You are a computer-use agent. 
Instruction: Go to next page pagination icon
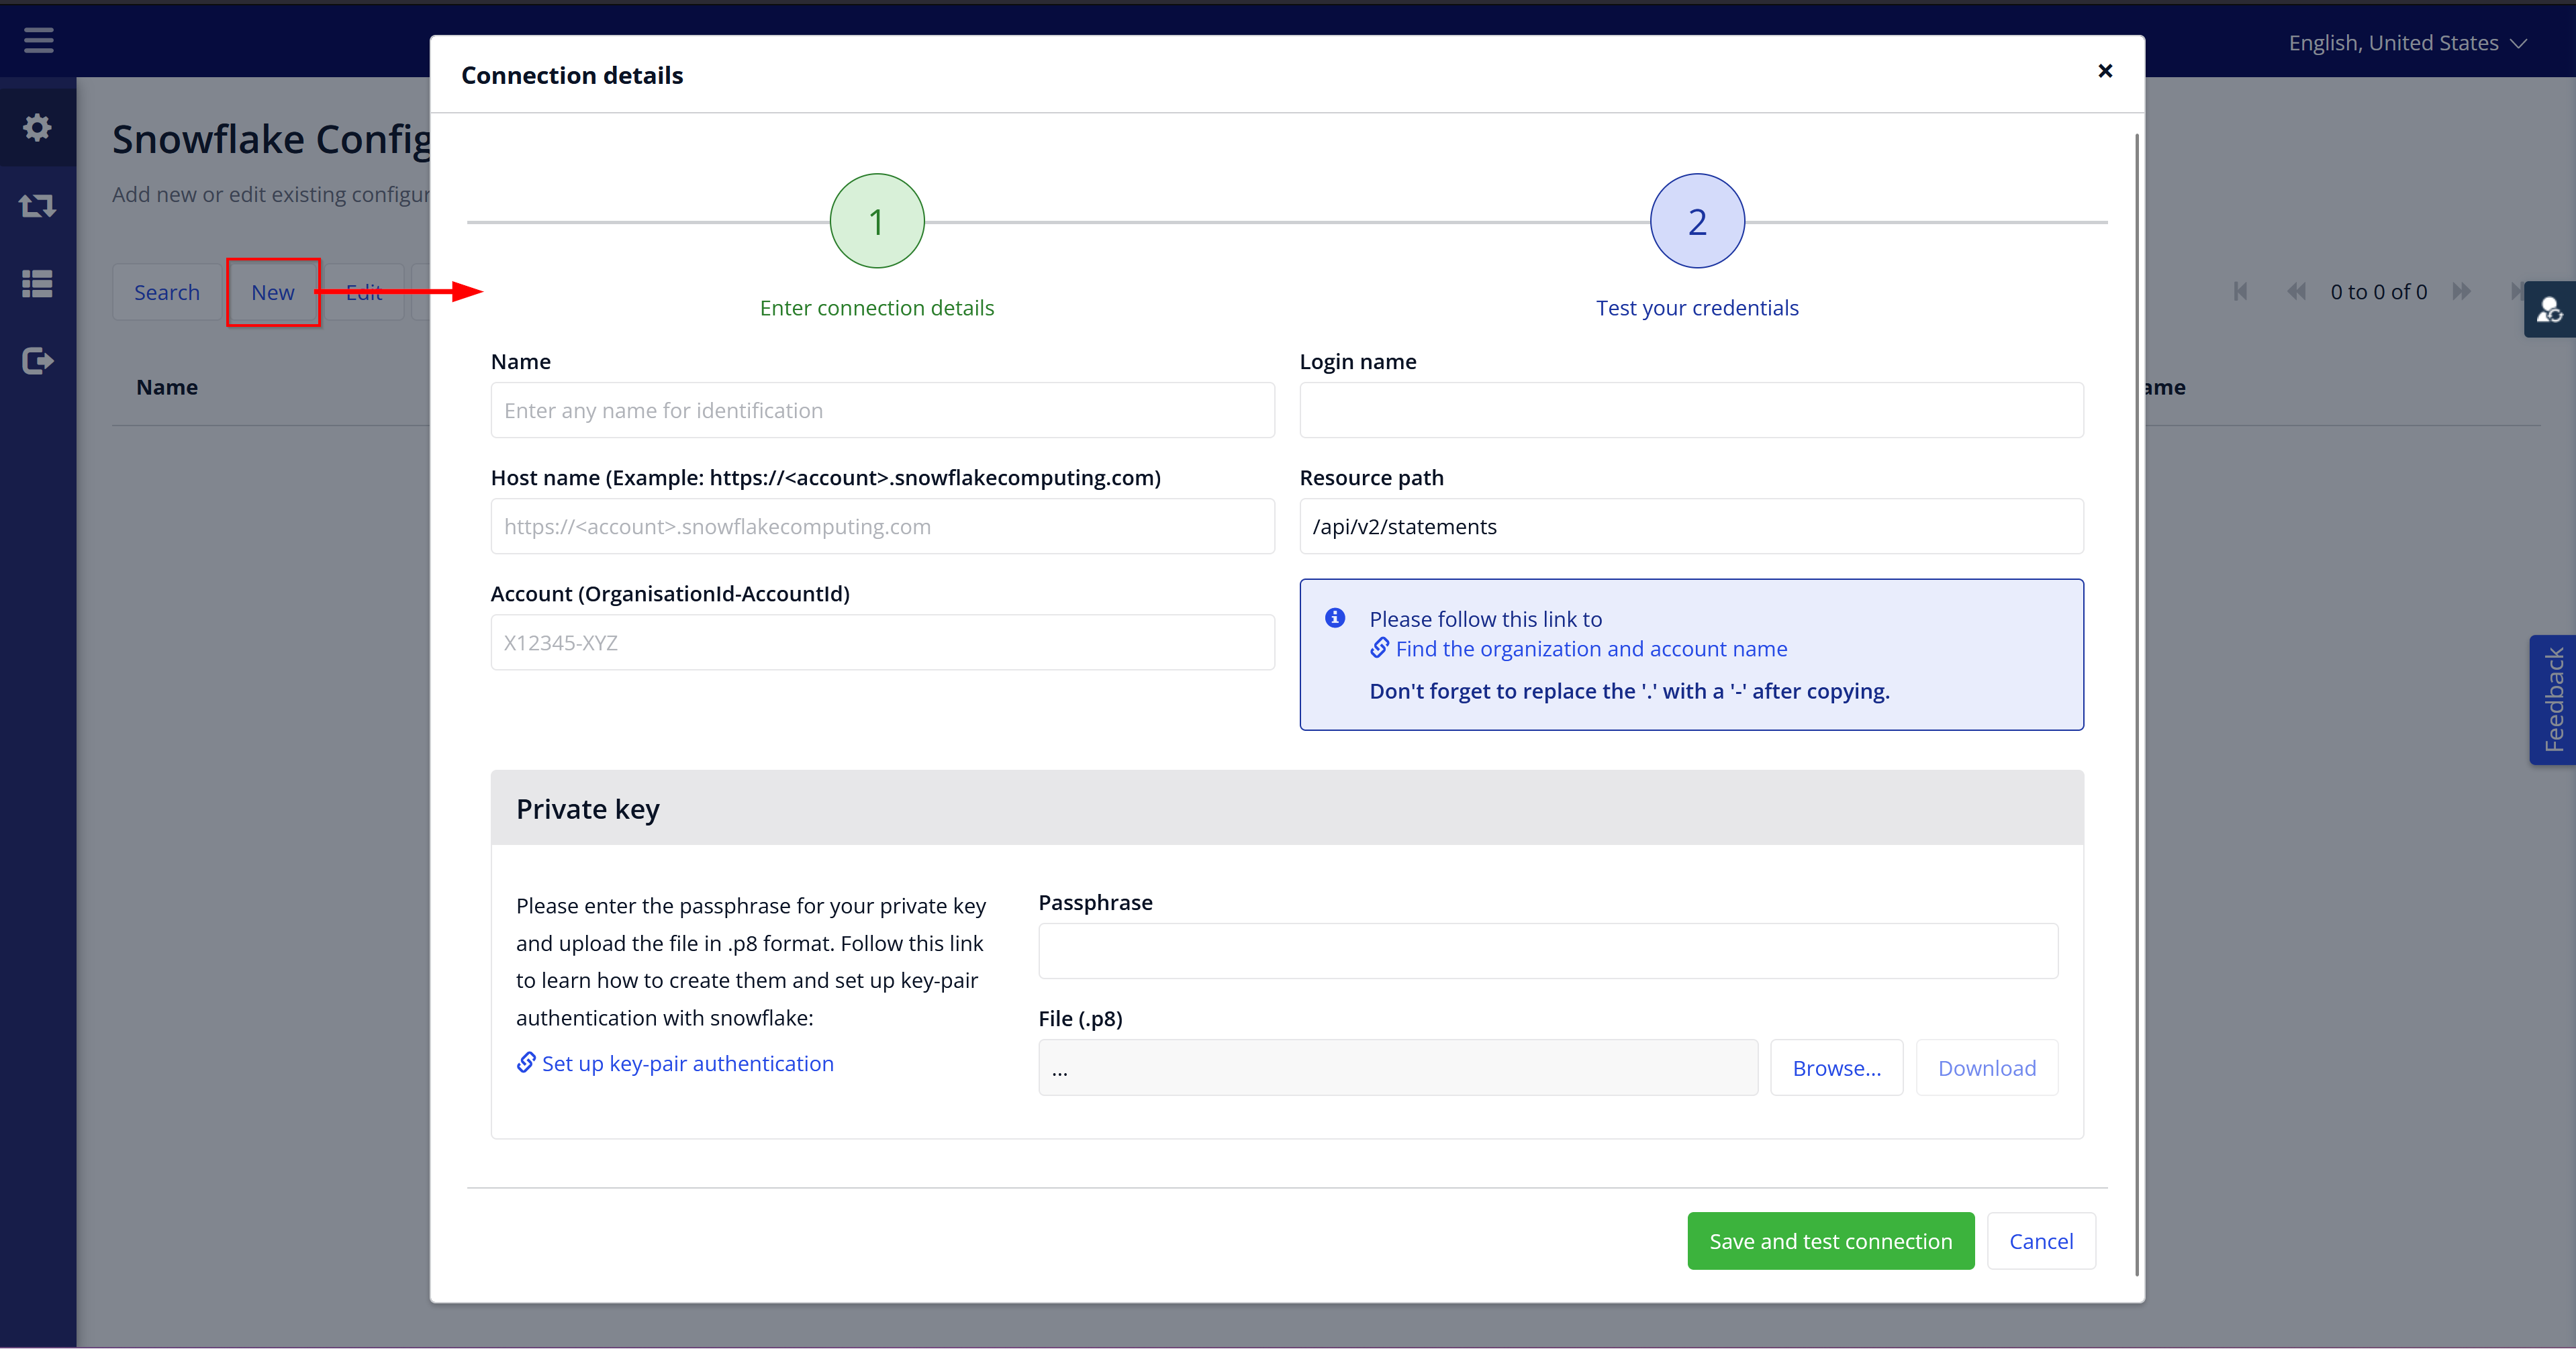tap(2461, 292)
